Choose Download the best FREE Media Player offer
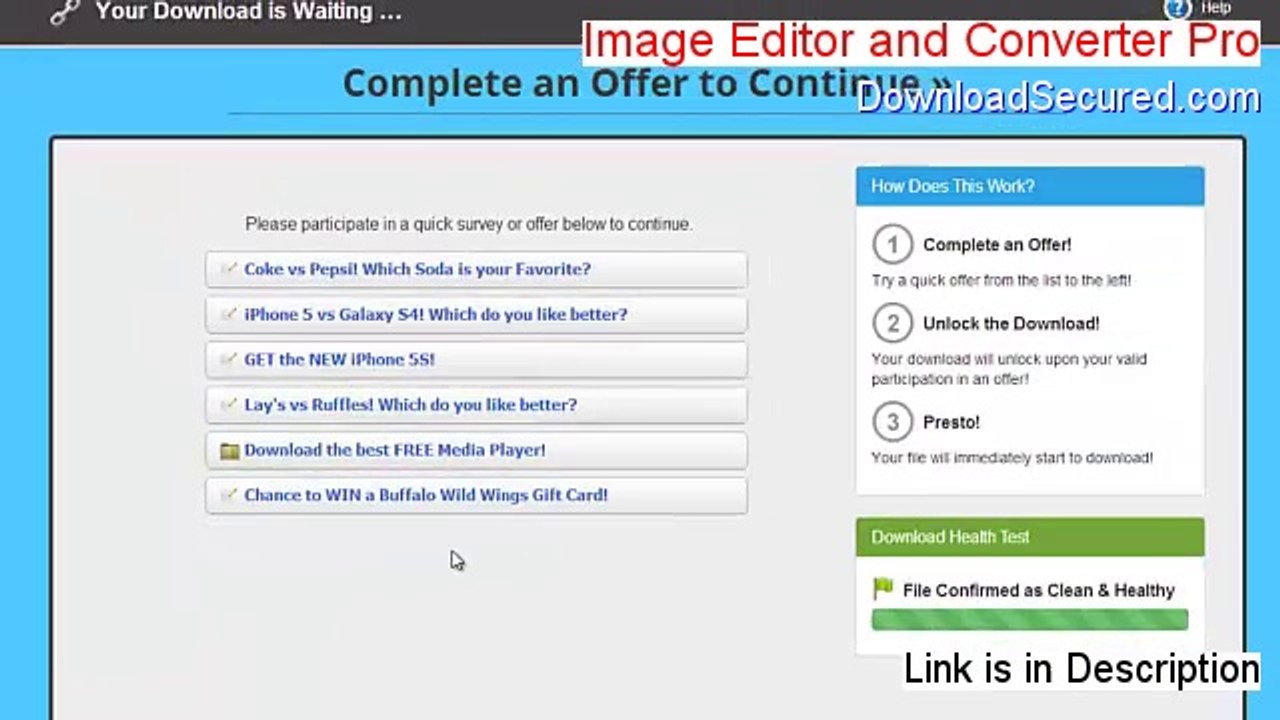Viewport: 1280px width, 720px height. 476,450
